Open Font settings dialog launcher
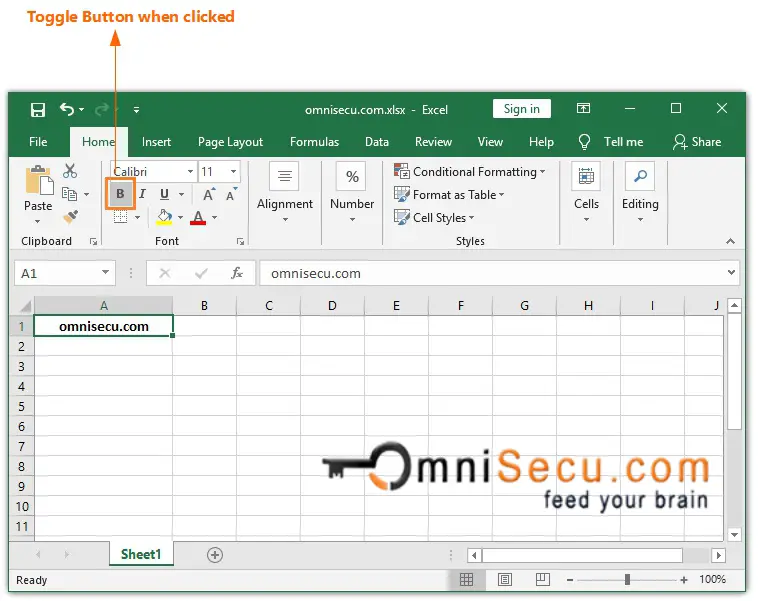 click(240, 241)
